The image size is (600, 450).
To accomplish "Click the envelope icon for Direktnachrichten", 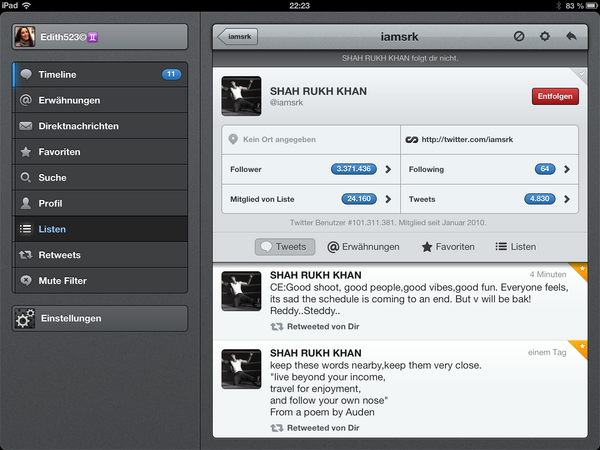I will point(26,126).
